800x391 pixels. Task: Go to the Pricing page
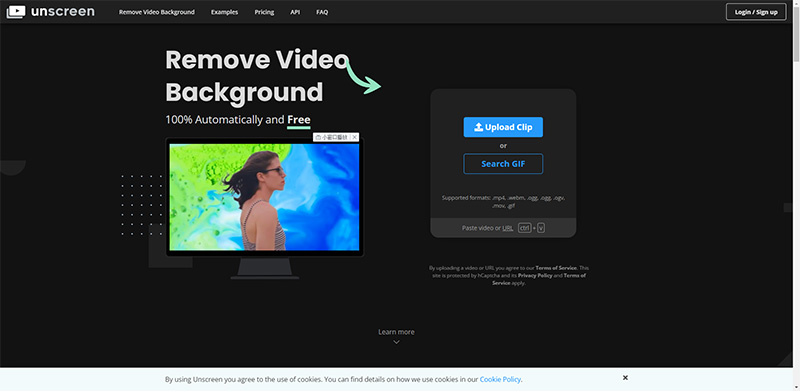264,12
